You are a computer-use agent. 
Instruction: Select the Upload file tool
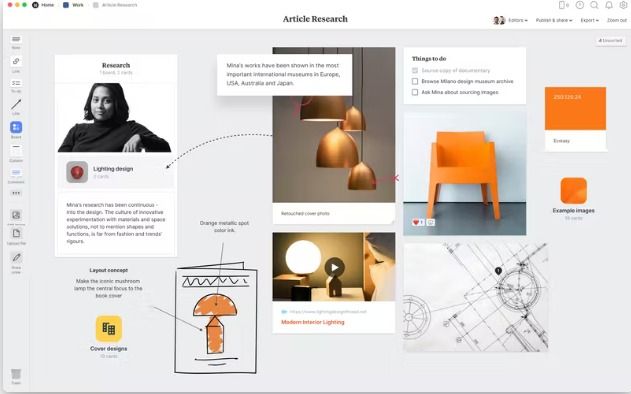pyautogui.click(x=16, y=235)
